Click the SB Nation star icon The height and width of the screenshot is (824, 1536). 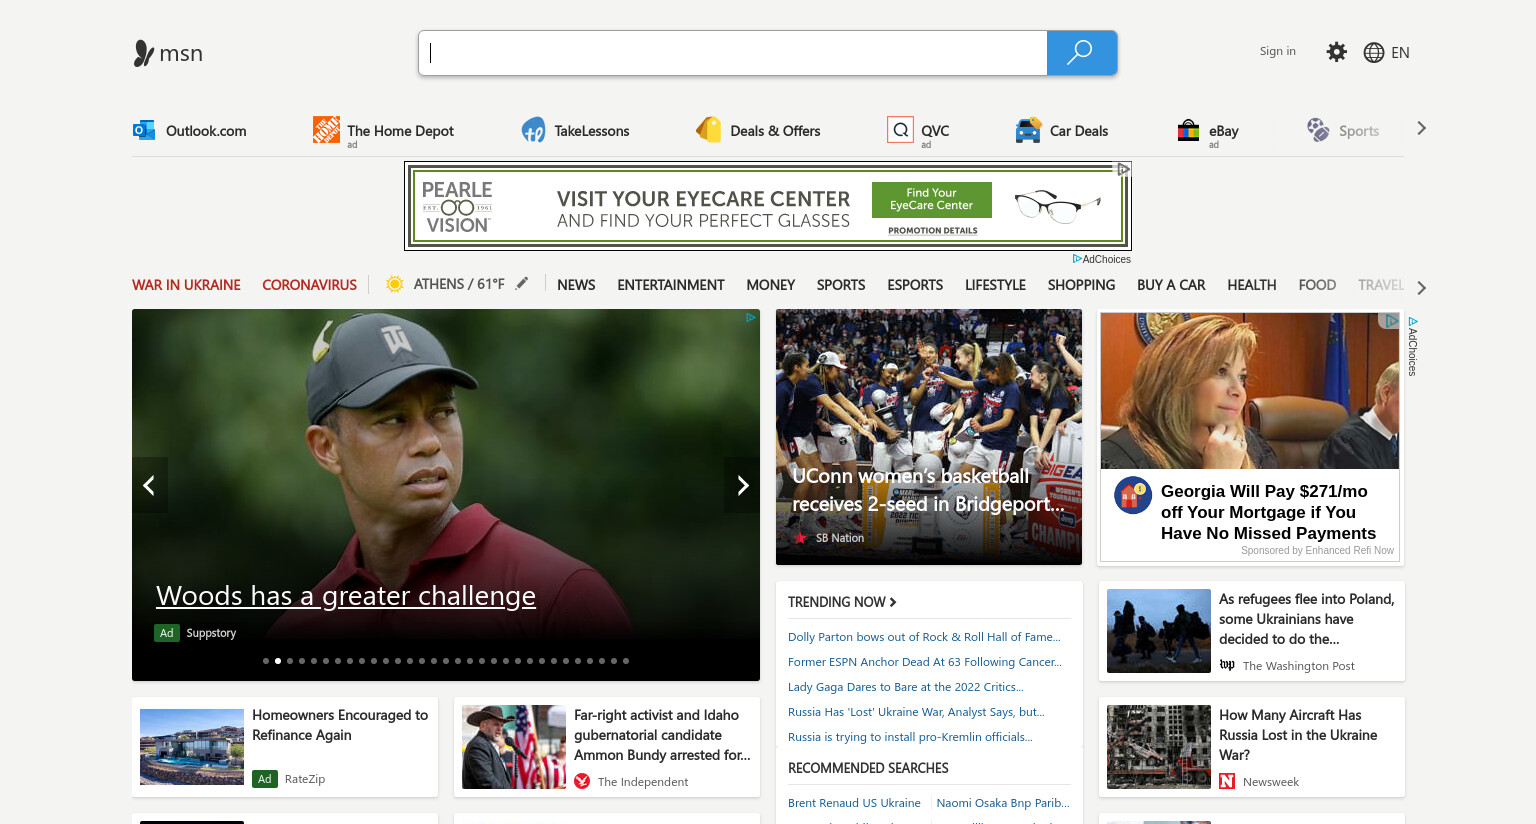(x=800, y=538)
